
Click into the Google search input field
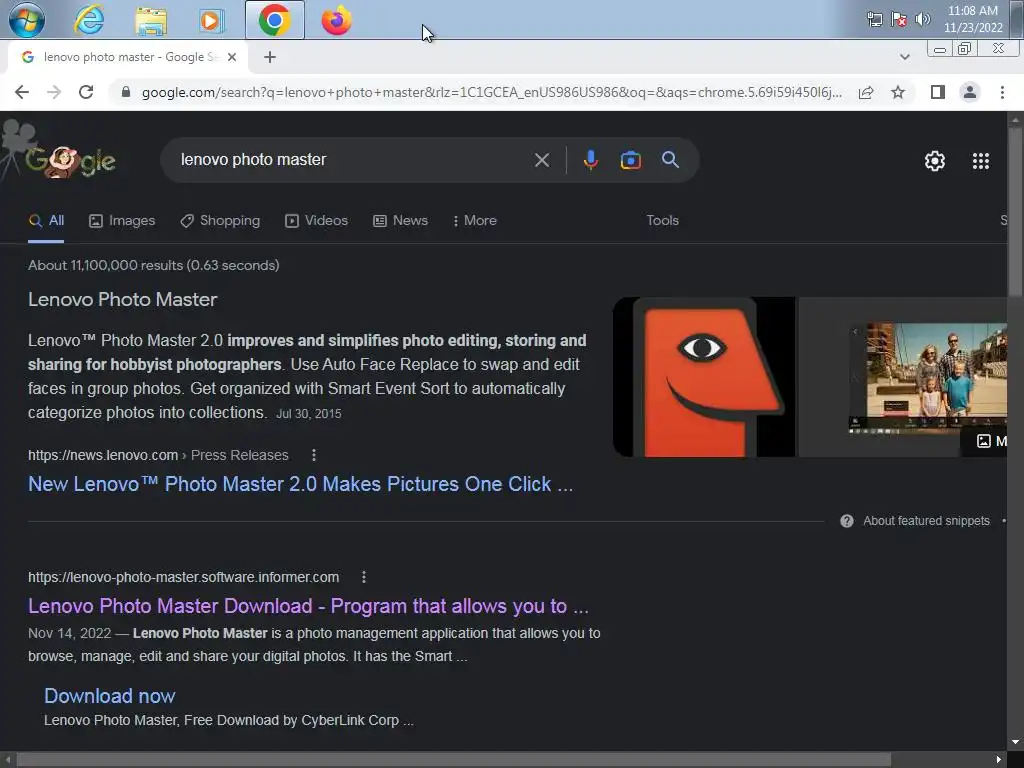click(353, 160)
